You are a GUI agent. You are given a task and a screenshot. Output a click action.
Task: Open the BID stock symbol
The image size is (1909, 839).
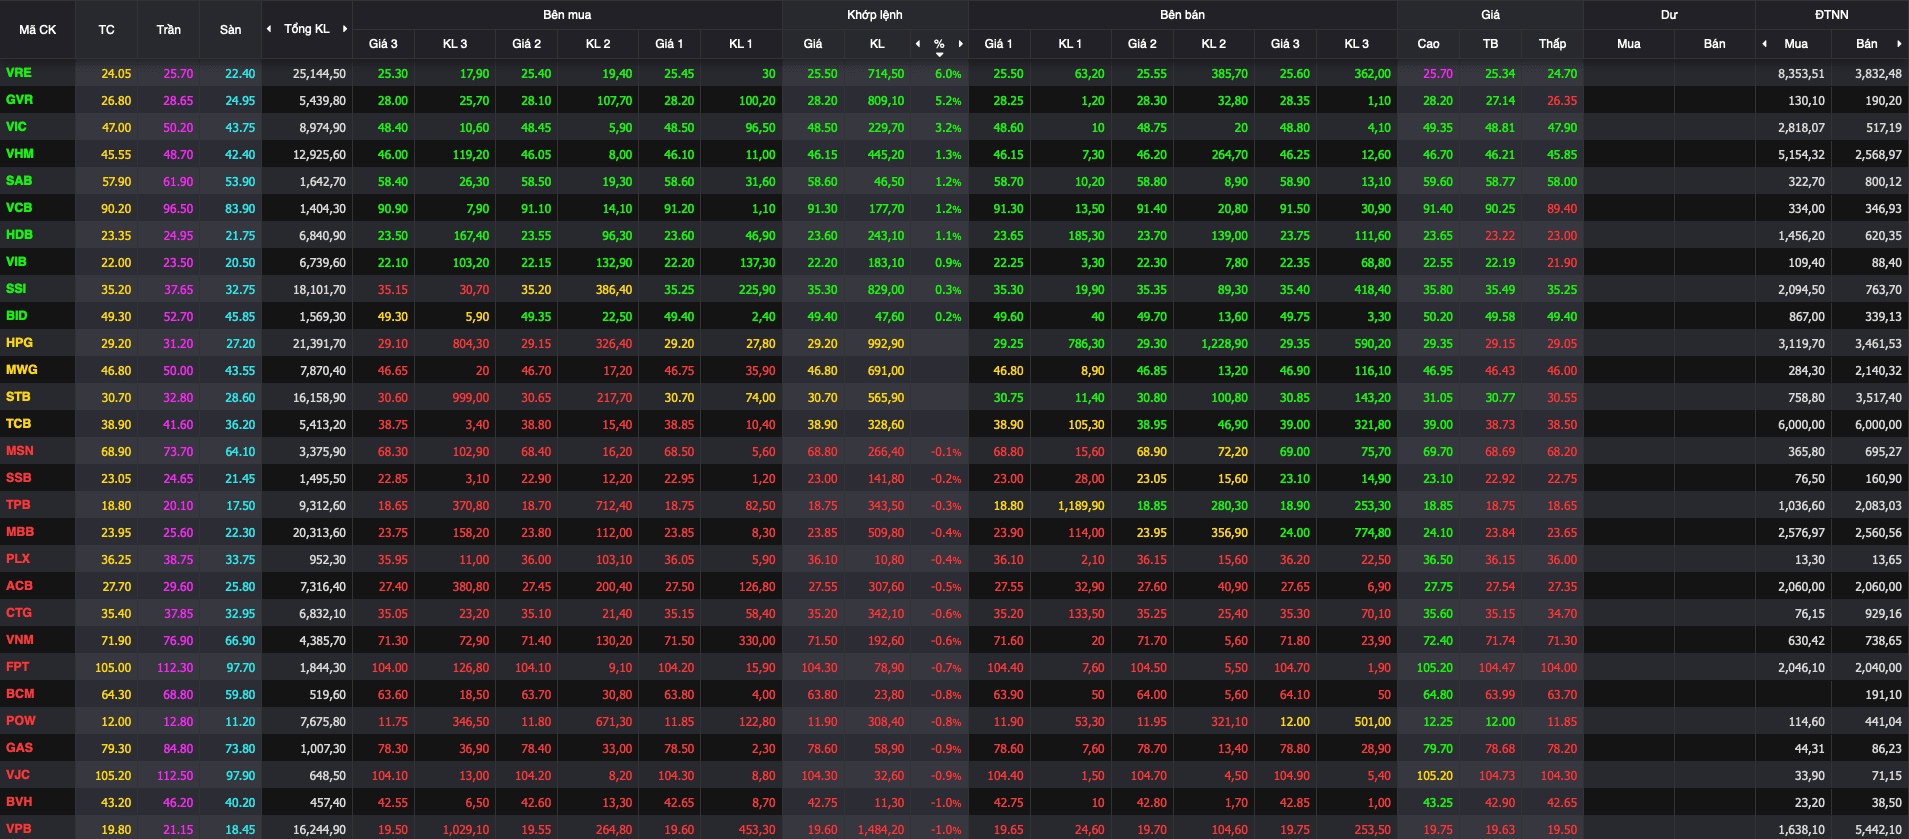click(x=17, y=316)
